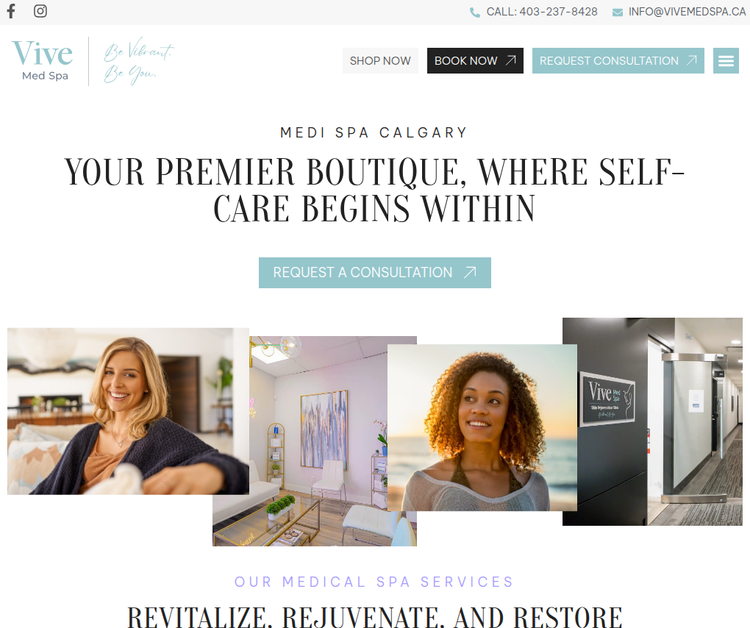Click the phone handset icon
The height and width of the screenshot is (628, 750).
click(474, 12)
